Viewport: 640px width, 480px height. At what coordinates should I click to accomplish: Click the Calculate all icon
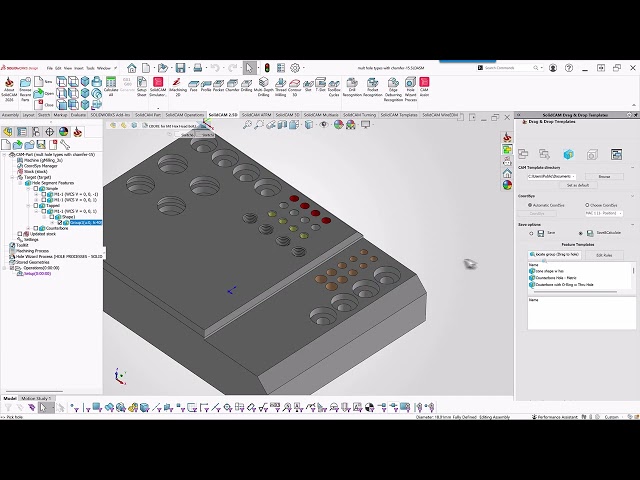(111, 87)
